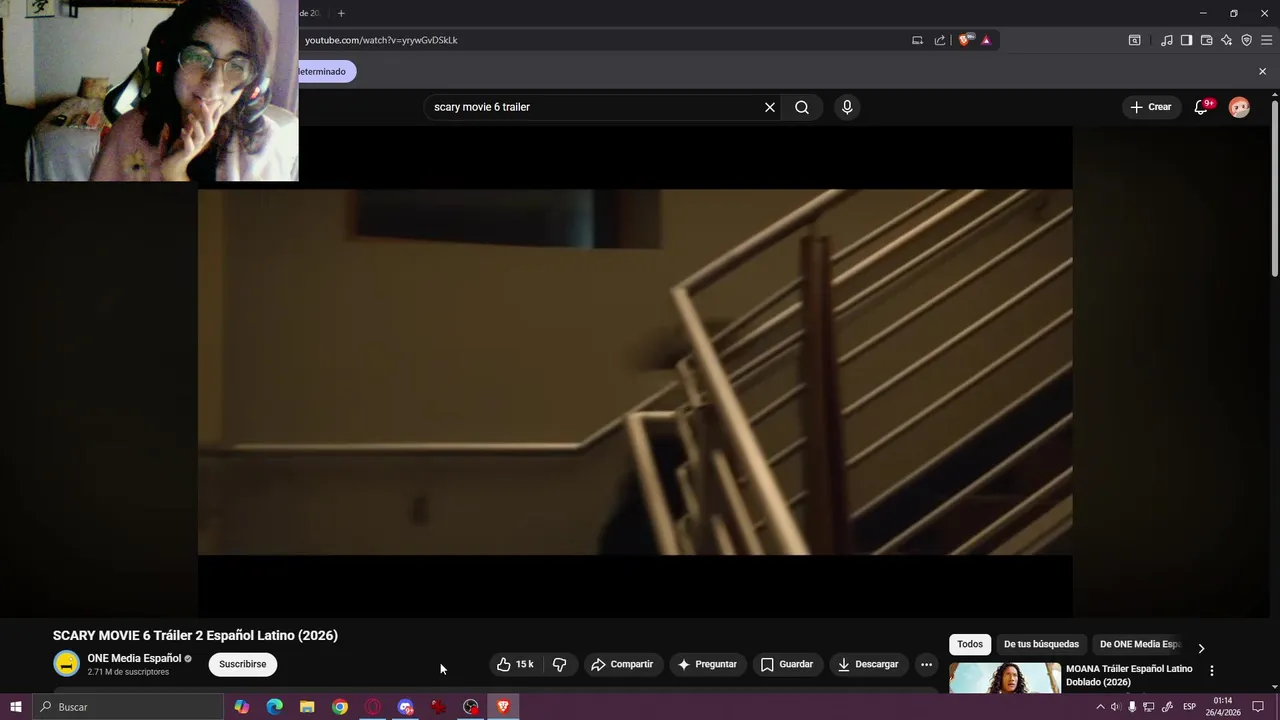Show hidden system tray icons
1280x720 pixels.
point(1100,707)
